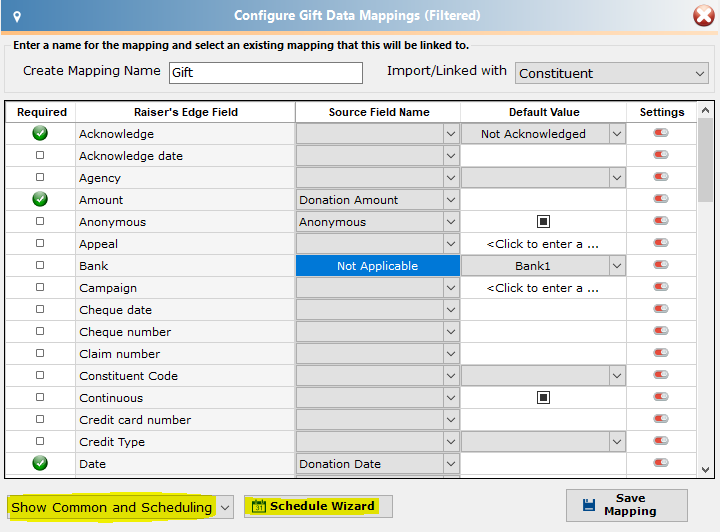Toggle the Anonymous default value checkbox
Screen dimensions: 720x532
click(x=543, y=222)
